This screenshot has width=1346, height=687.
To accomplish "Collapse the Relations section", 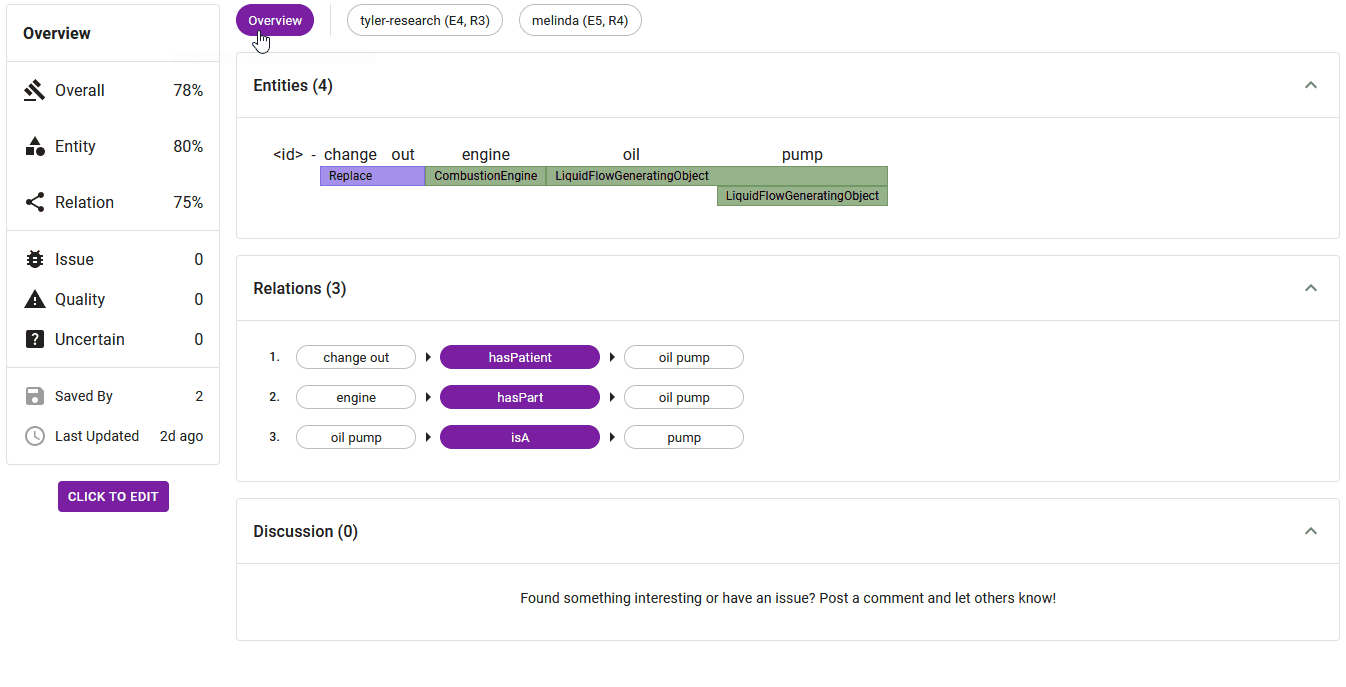I will (1311, 289).
